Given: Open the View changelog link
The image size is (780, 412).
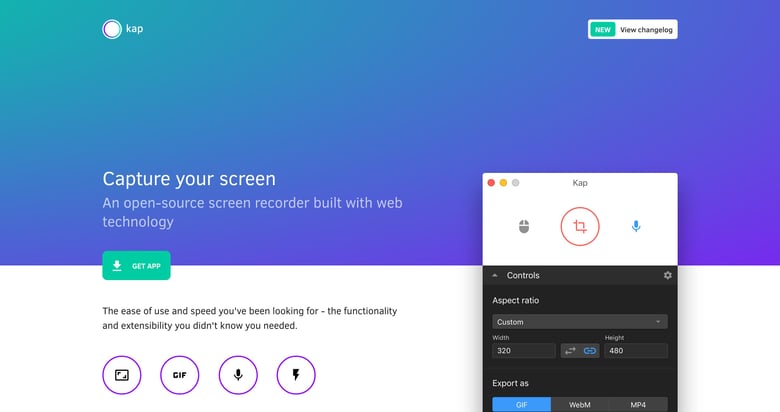Looking at the screenshot, I should click(x=633, y=30).
